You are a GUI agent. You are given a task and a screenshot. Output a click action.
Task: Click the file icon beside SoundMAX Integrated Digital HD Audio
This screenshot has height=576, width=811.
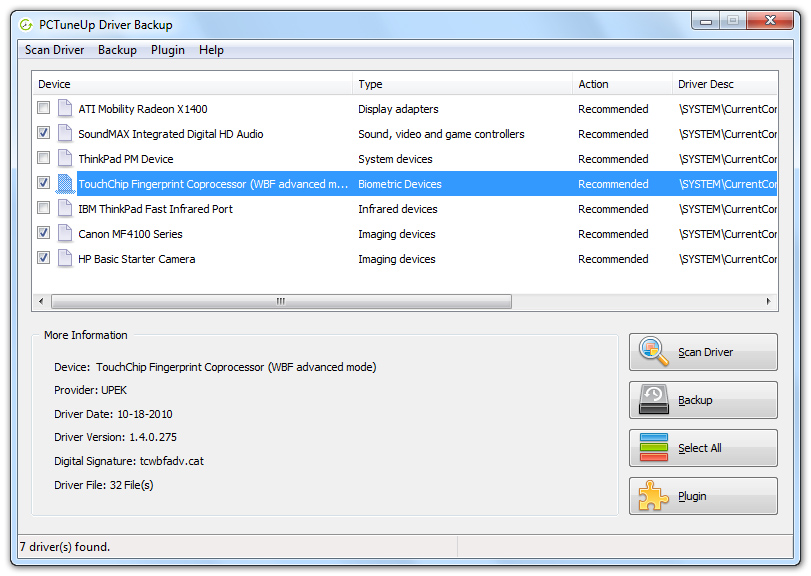pos(65,133)
